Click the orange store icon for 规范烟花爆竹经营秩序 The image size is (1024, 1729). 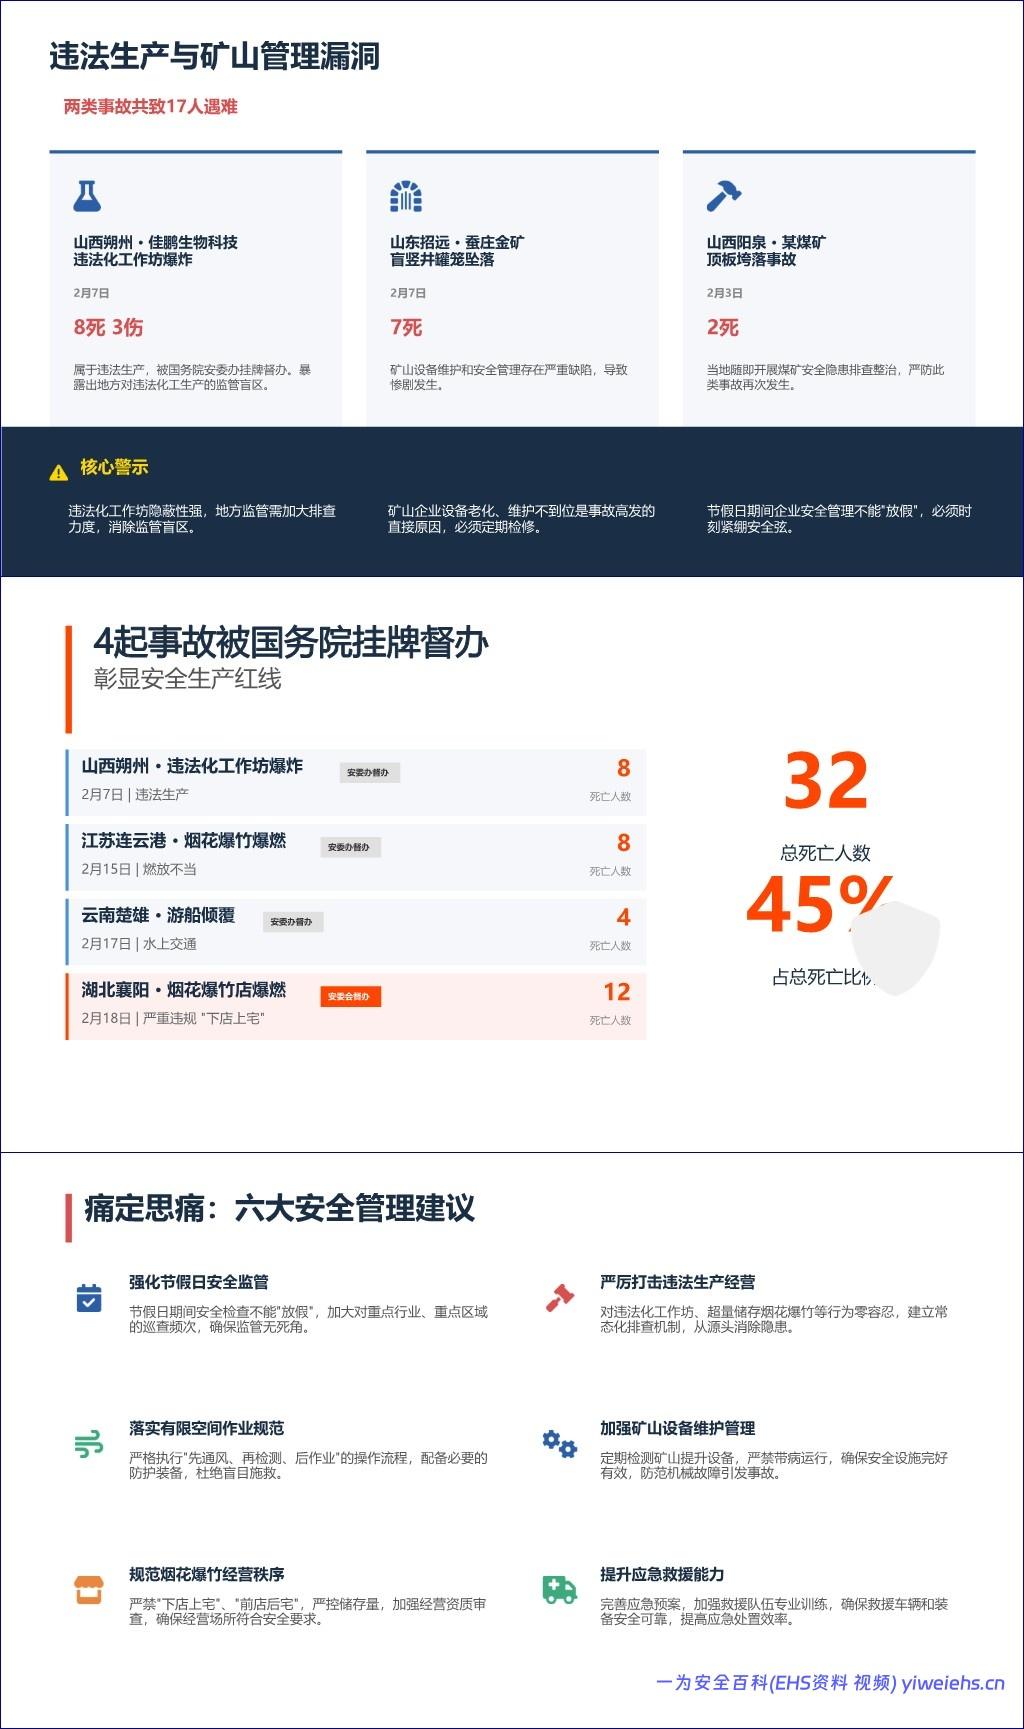[89, 1589]
